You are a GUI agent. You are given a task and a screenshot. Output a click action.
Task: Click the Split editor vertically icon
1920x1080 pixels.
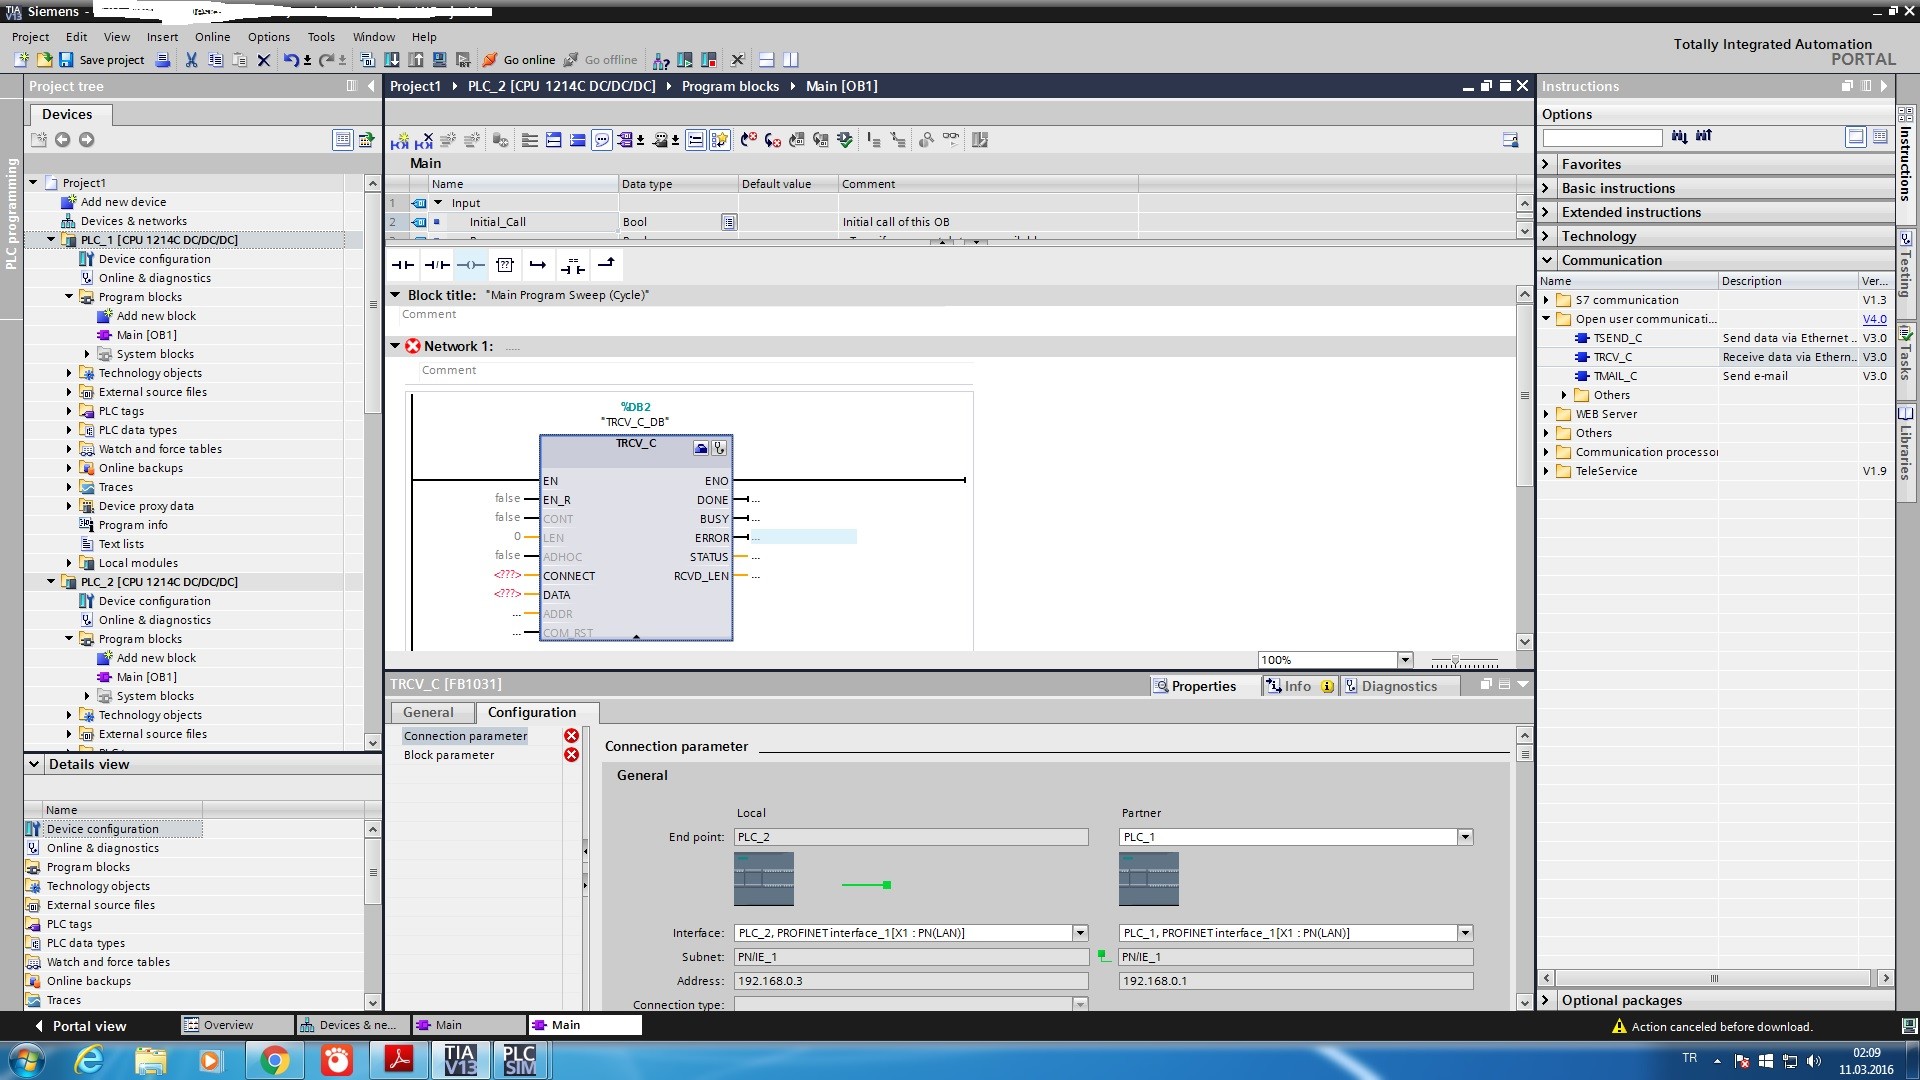click(790, 60)
